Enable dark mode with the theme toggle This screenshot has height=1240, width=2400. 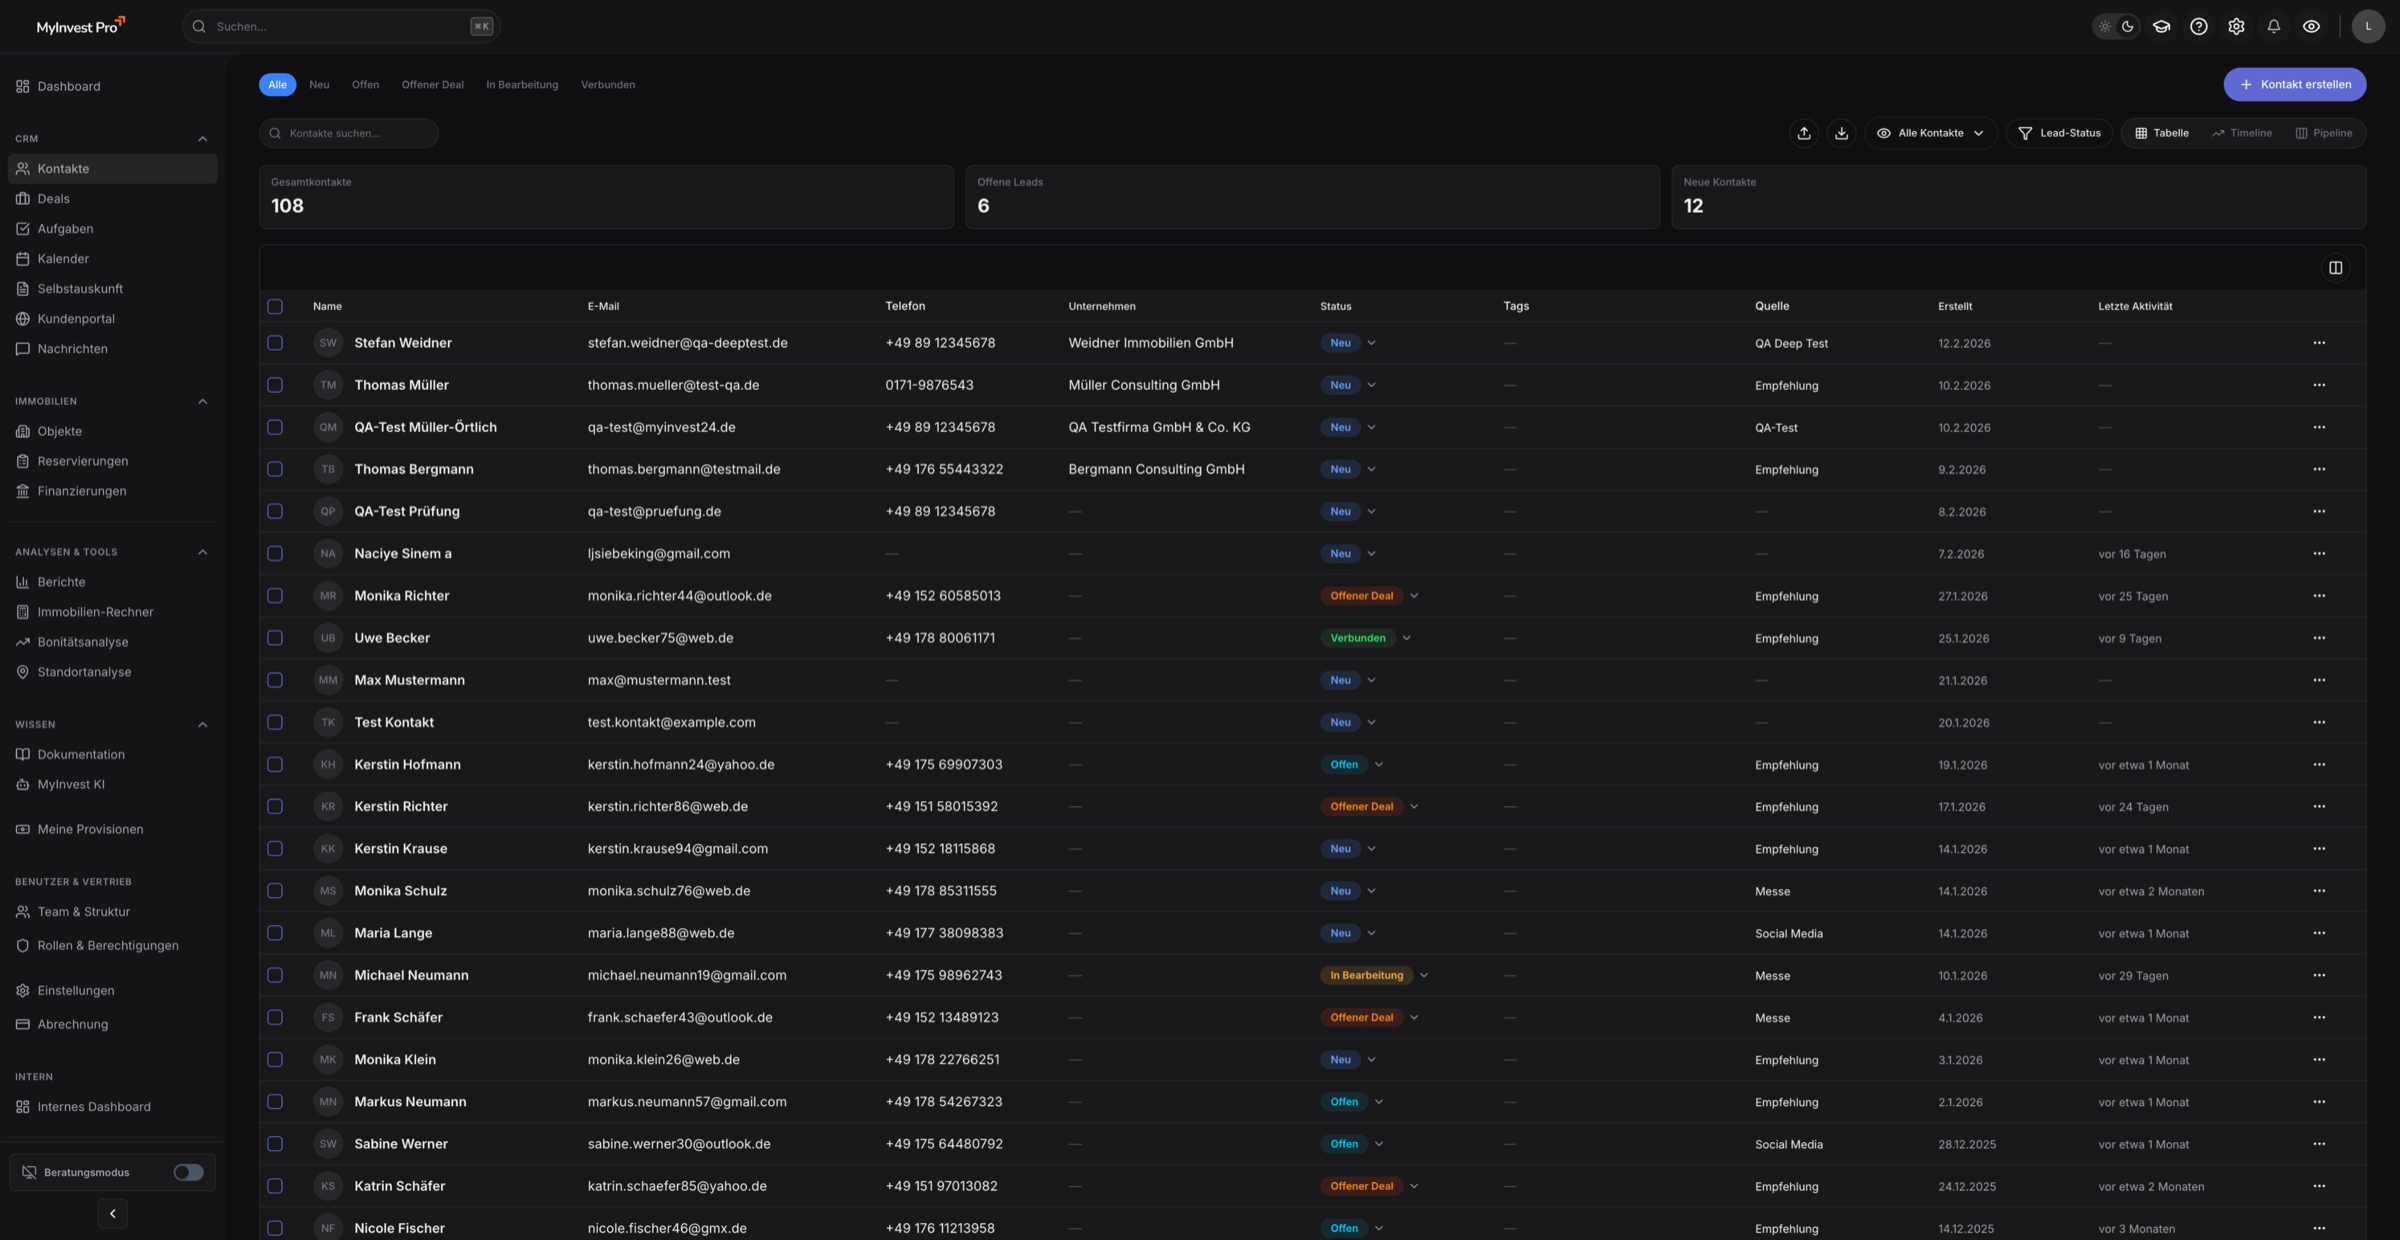[2127, 26]
